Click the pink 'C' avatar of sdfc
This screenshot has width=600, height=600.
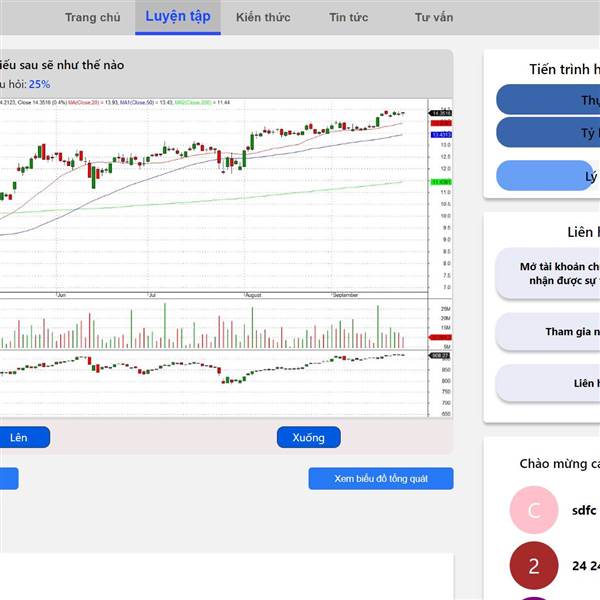point(534,510)
